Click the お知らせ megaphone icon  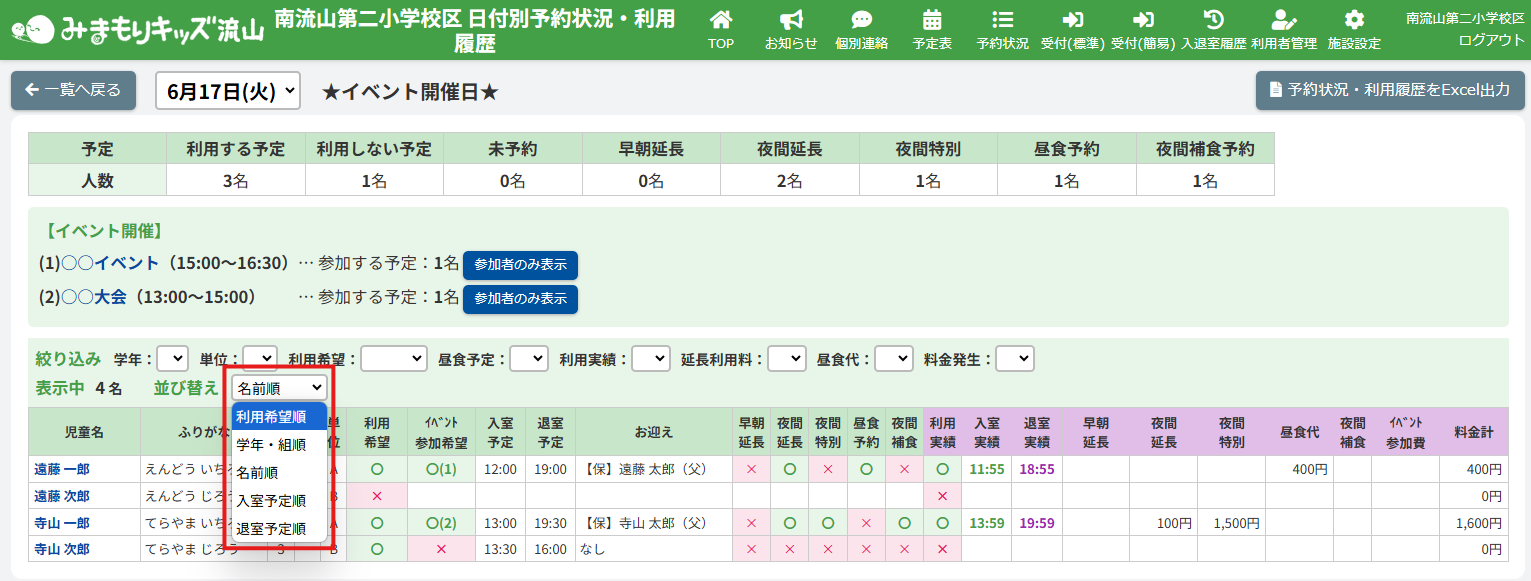(791, 20)
